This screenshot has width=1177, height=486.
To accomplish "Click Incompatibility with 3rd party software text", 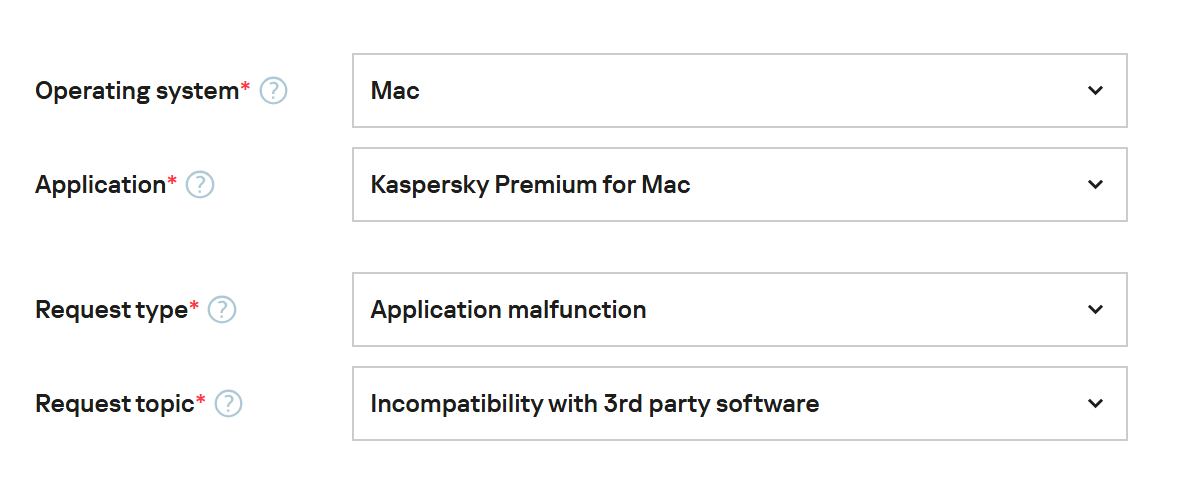I will pyautogui.click(x=594, y=404).
